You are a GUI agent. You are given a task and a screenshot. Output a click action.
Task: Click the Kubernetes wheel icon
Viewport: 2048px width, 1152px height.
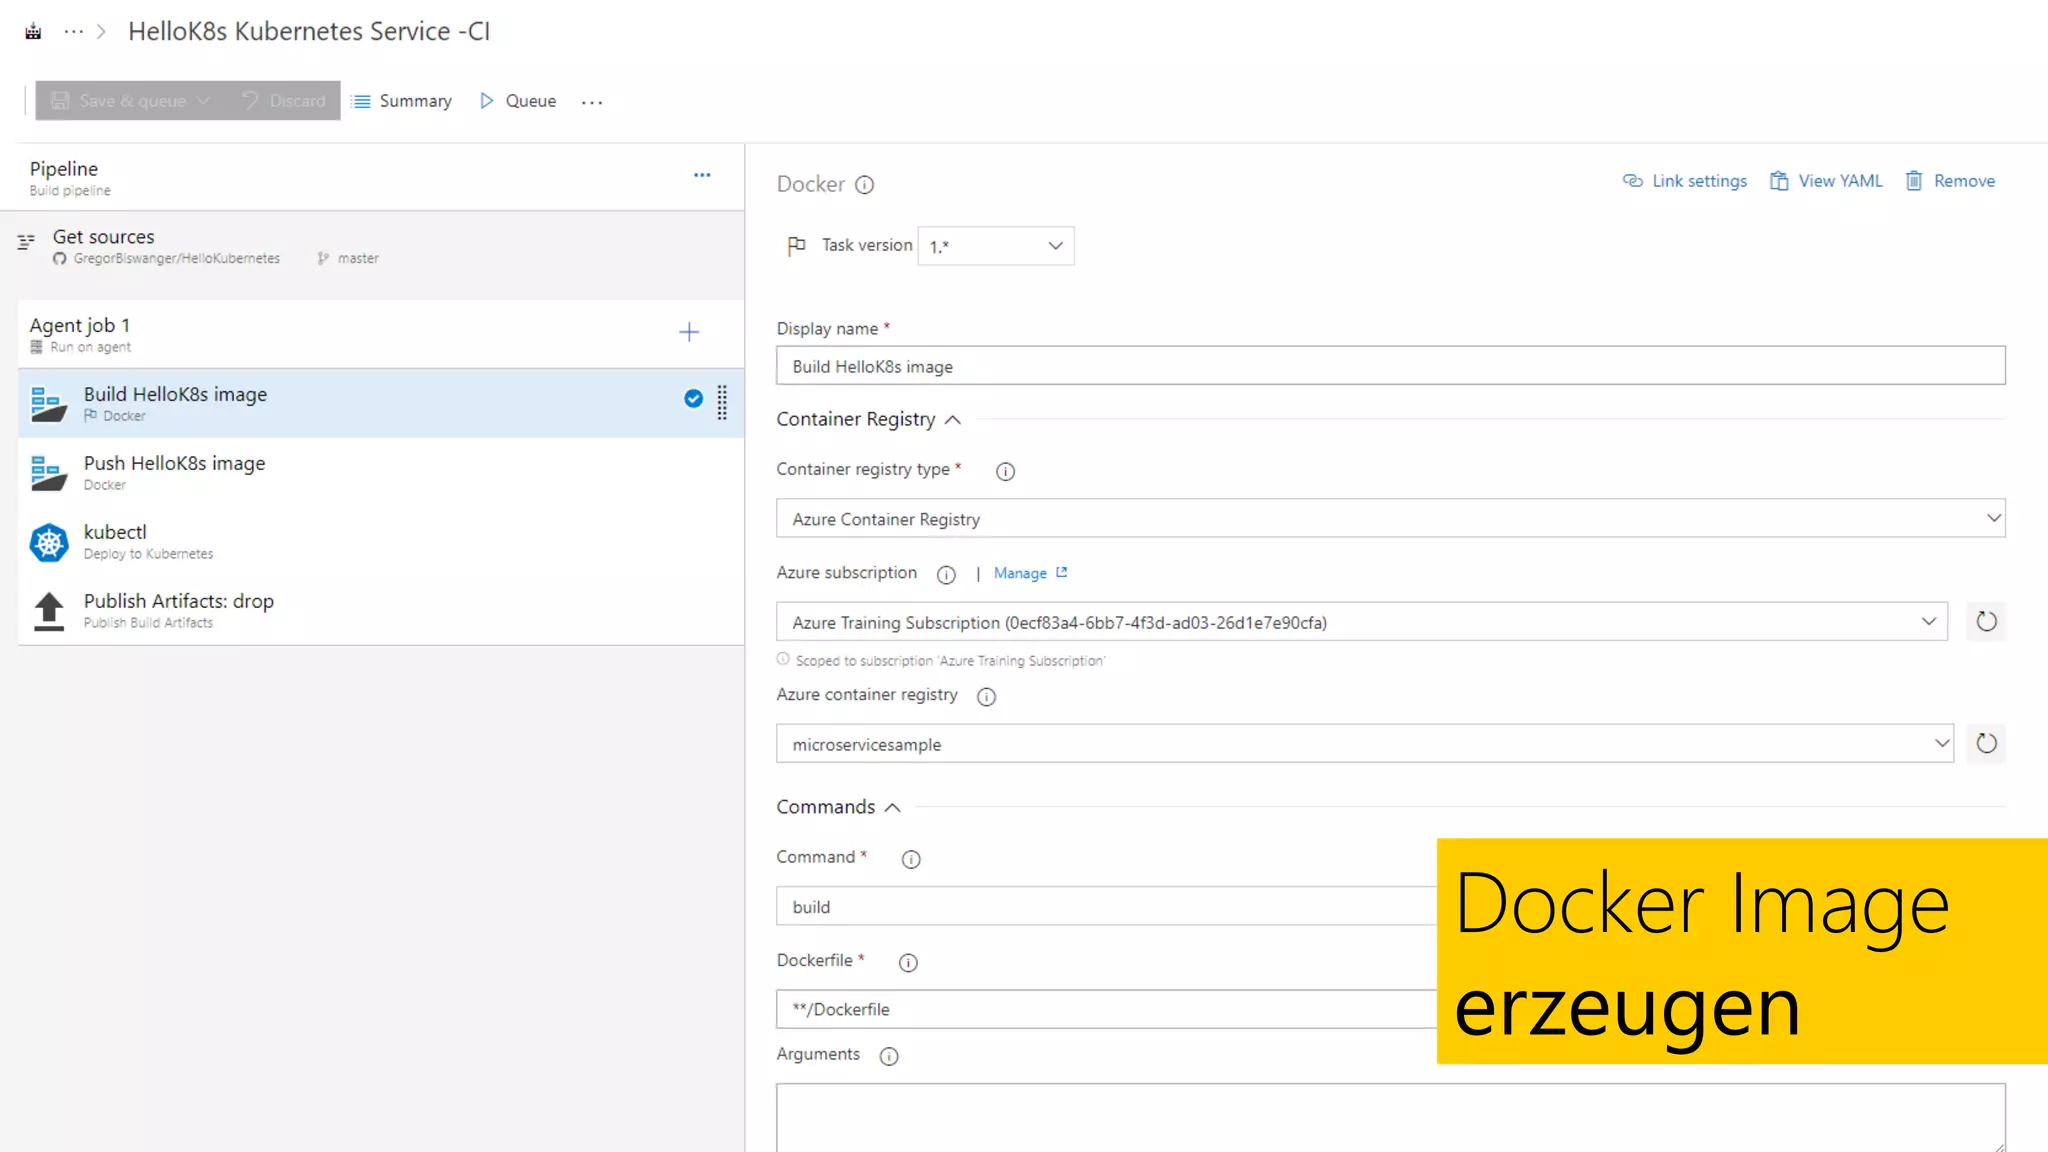(x=49, y=542)
